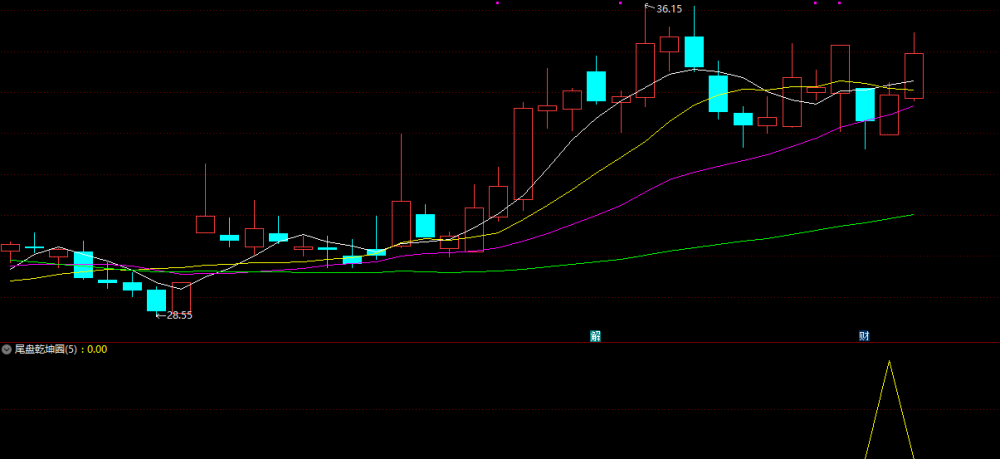This screenshot has width=1000, height=459.
Task: Click the indicator value 0.00 readout
Action: point(97,349)
